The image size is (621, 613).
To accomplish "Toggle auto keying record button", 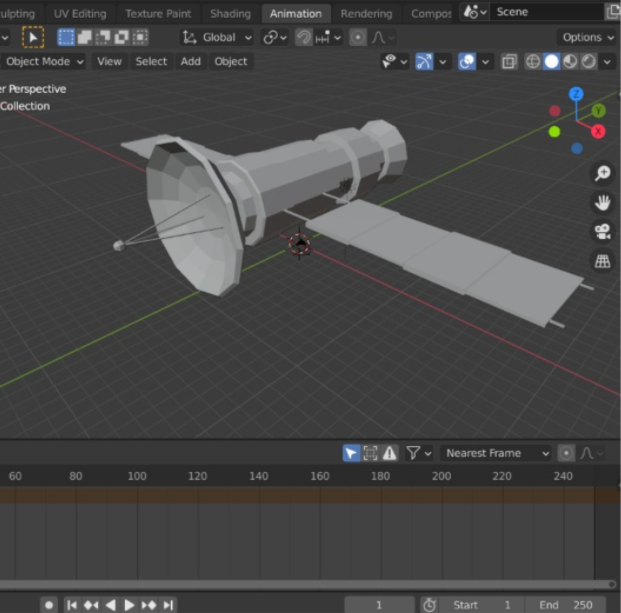I will coord(49,605).
